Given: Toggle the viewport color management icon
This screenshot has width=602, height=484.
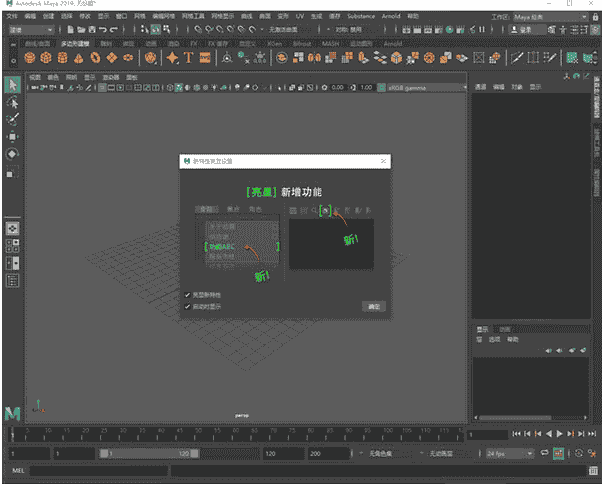Looking at the screenshot, I should click(x=381, y=88).
